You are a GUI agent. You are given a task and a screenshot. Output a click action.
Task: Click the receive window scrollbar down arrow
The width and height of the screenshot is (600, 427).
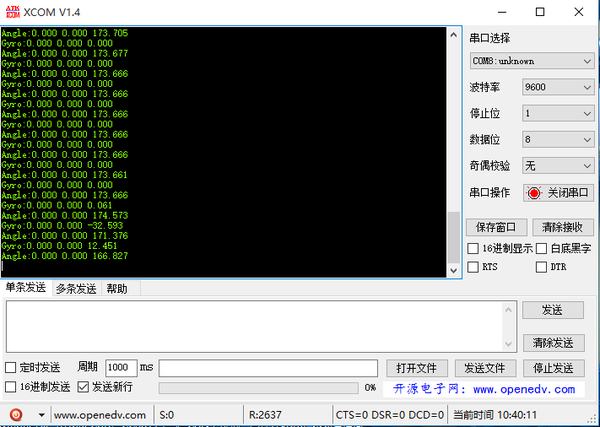click(x=453, y=270)
